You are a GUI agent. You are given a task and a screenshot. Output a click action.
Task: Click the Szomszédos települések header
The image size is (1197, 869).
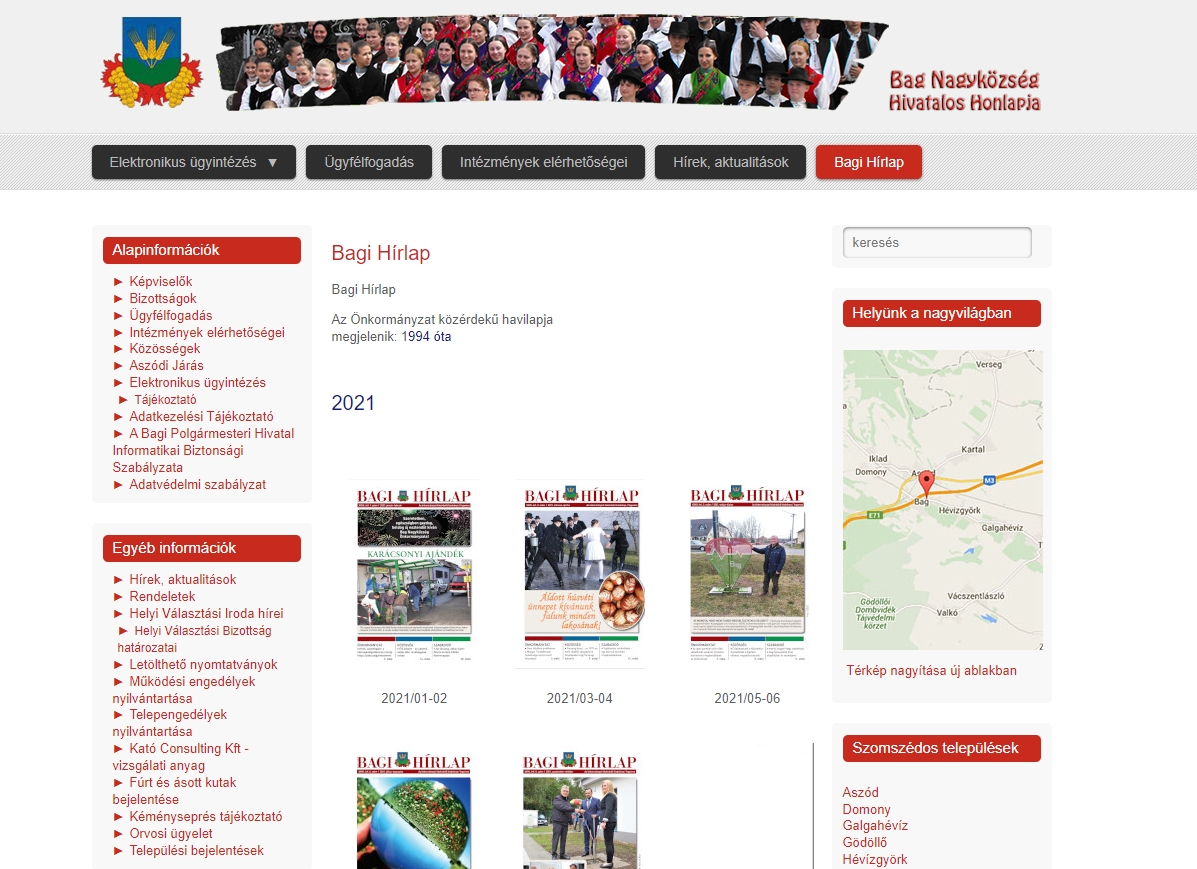click(941, 748)
